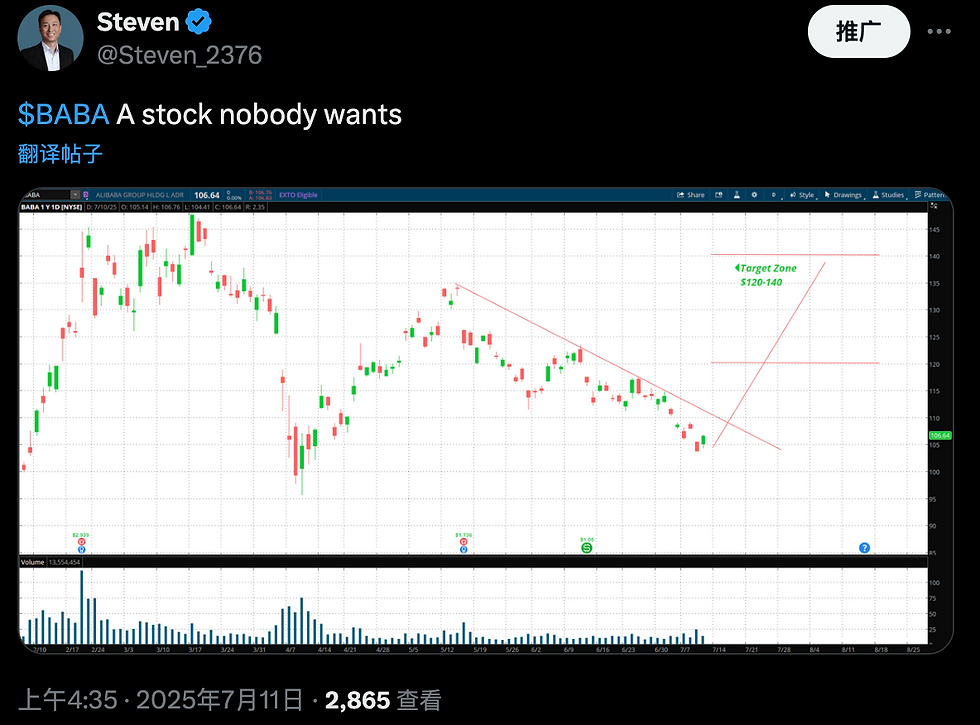Open the Style menu in chart toolbar
Screen dimensions: 980x725
click(802, 195)
